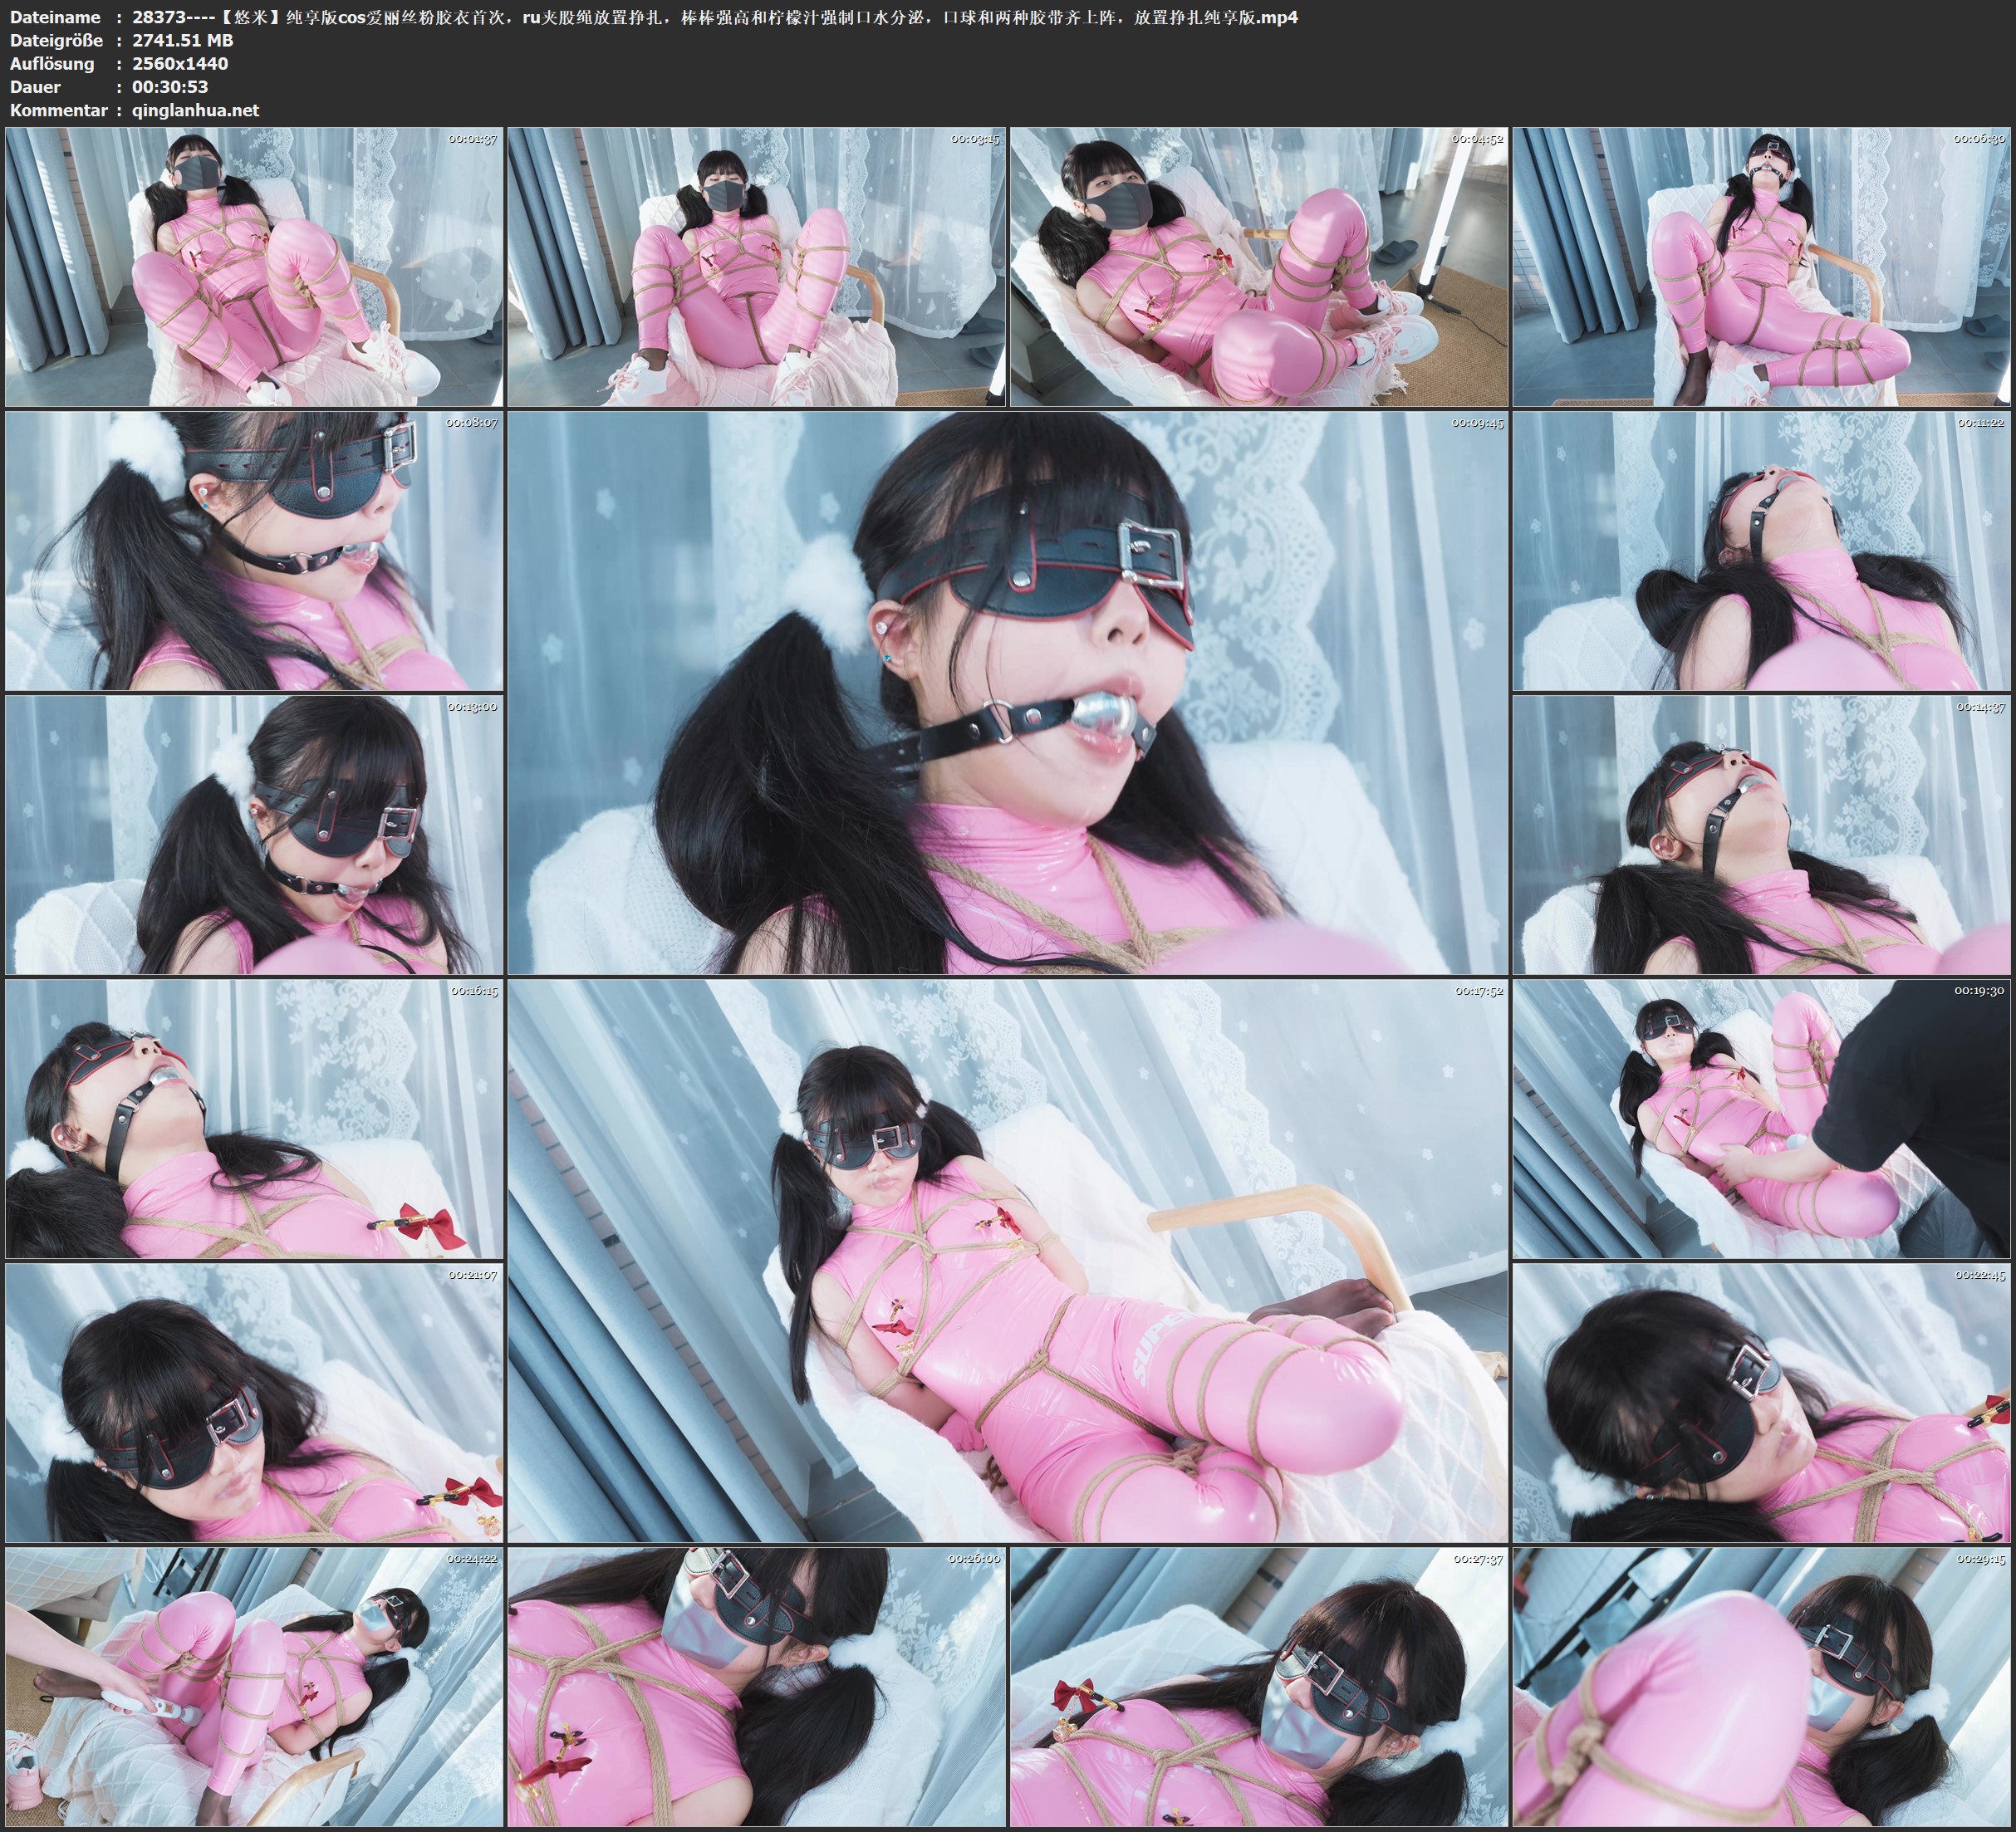Select the last thumbnail at 00:29:15
Viewport: 2016px width, 1832px height.
[x=1761, y=1687]
